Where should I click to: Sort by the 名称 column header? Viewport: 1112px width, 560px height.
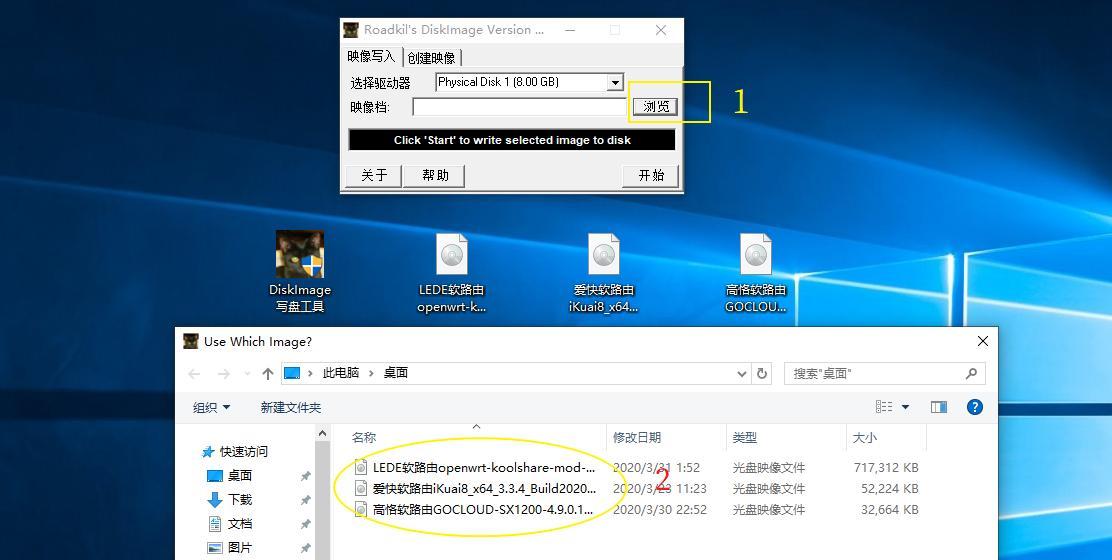[x=364, y=438]
